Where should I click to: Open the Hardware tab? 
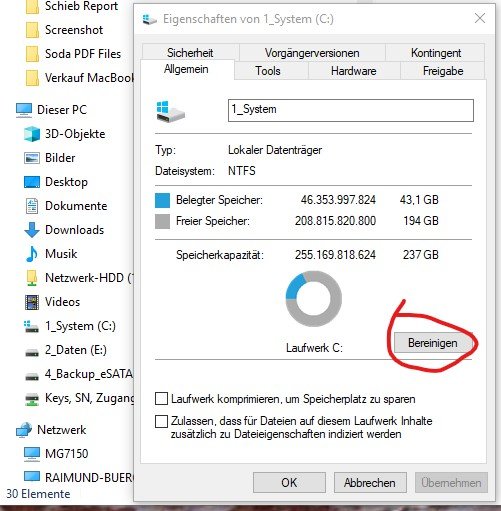tap(354, 71)
